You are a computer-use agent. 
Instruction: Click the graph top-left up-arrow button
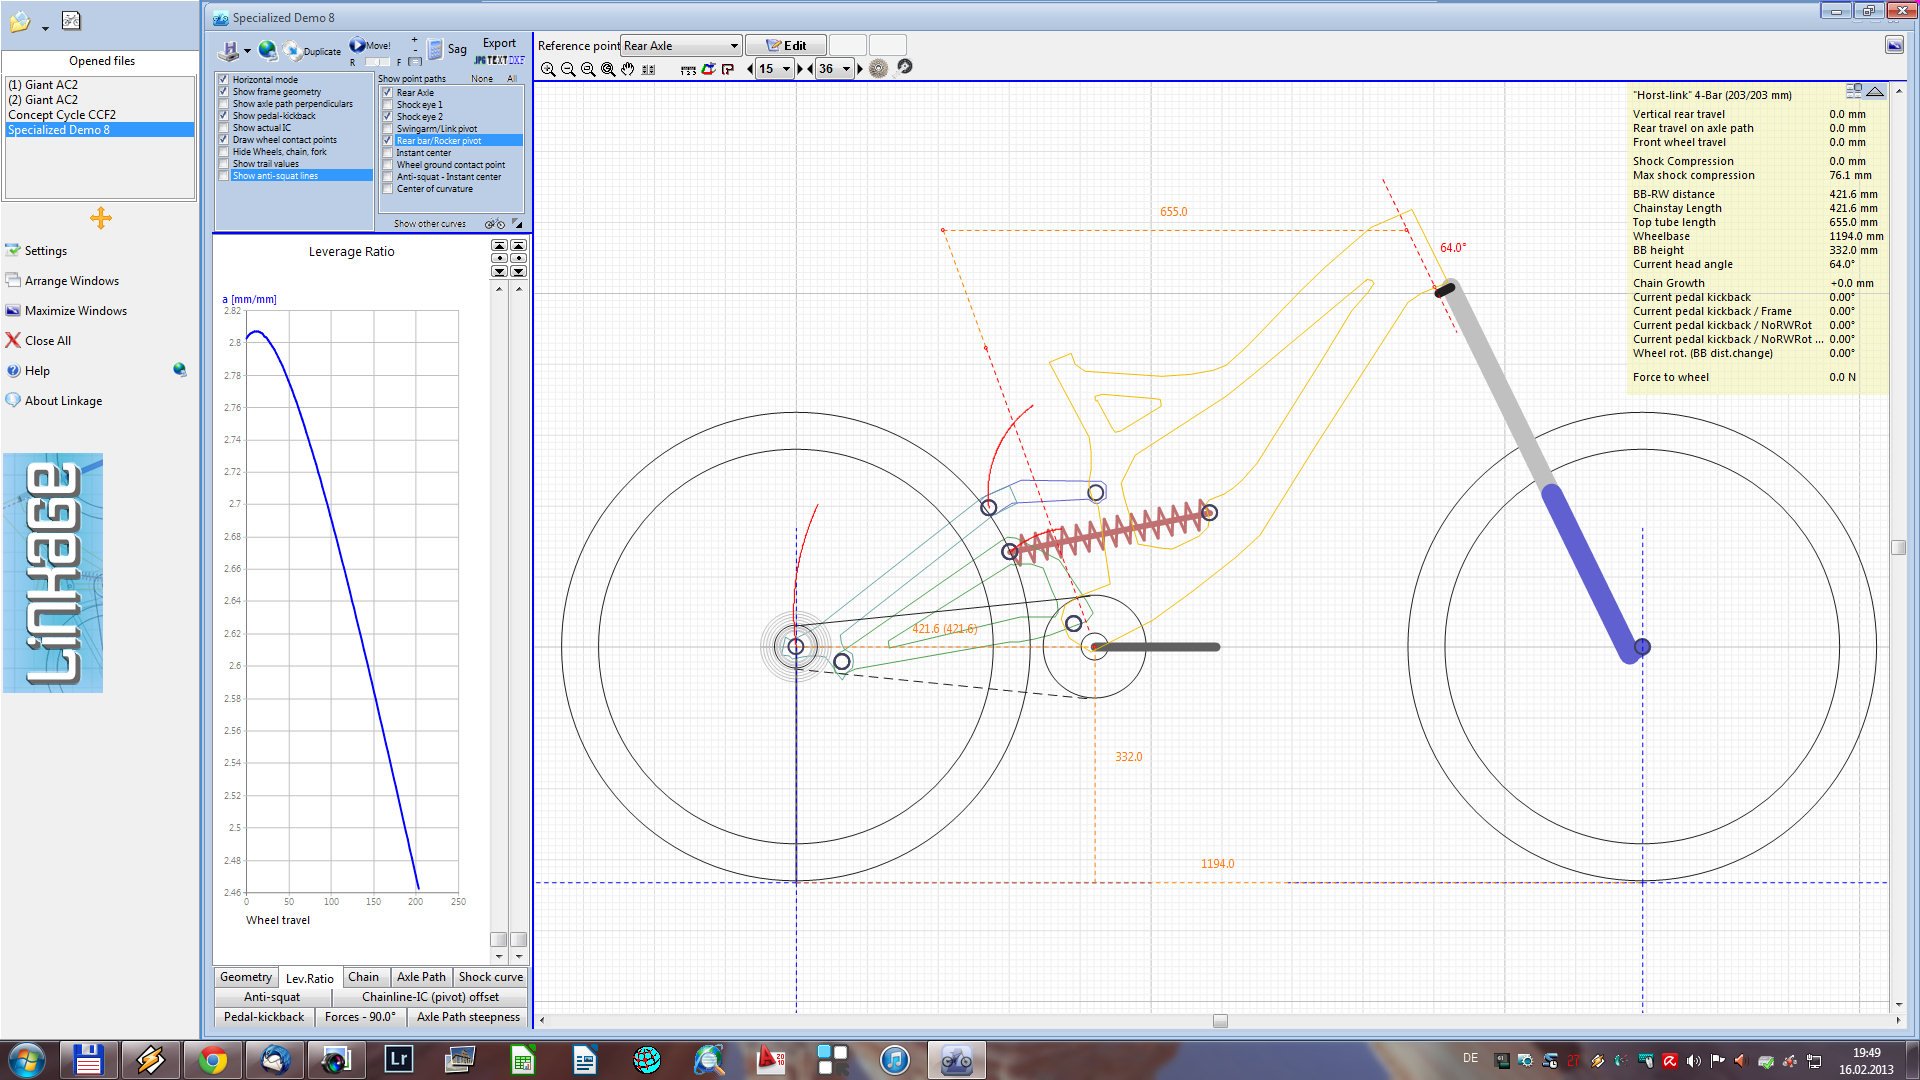pyautogui.click(x=499, y=245)
